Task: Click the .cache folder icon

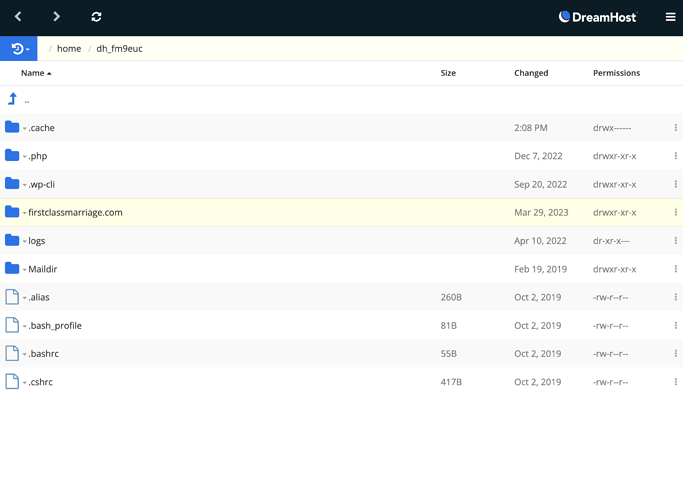Action: click(12, 127)
